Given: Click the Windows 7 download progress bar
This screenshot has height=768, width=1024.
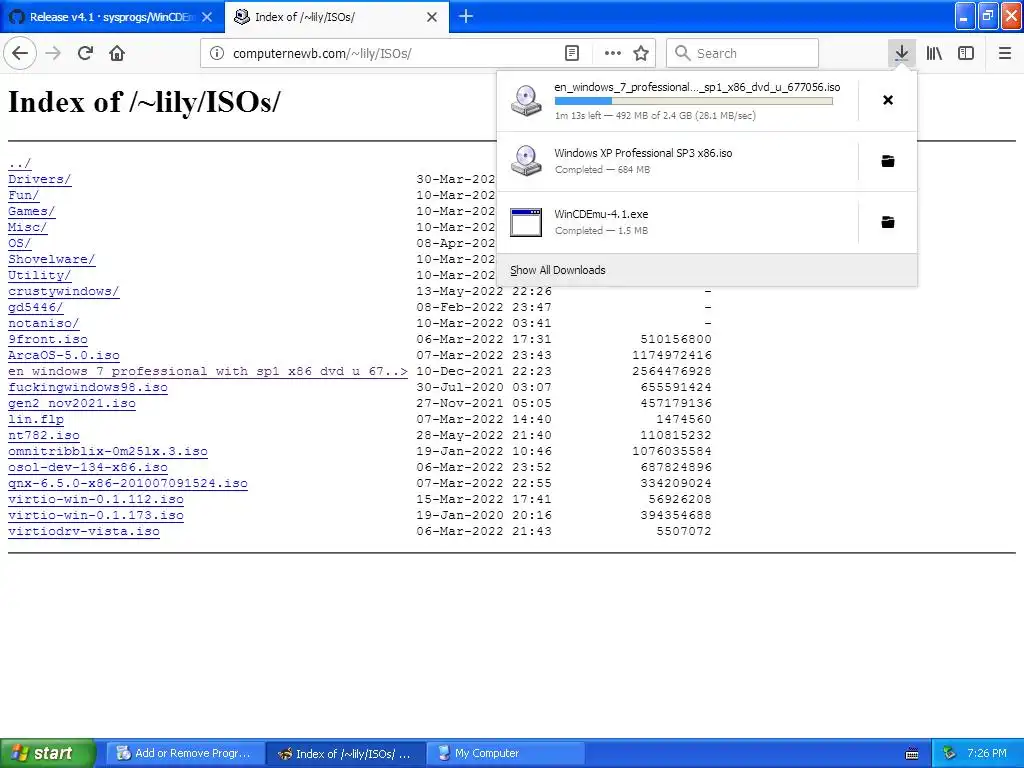Looking at the screenshot, I should (x=694, y=101).
